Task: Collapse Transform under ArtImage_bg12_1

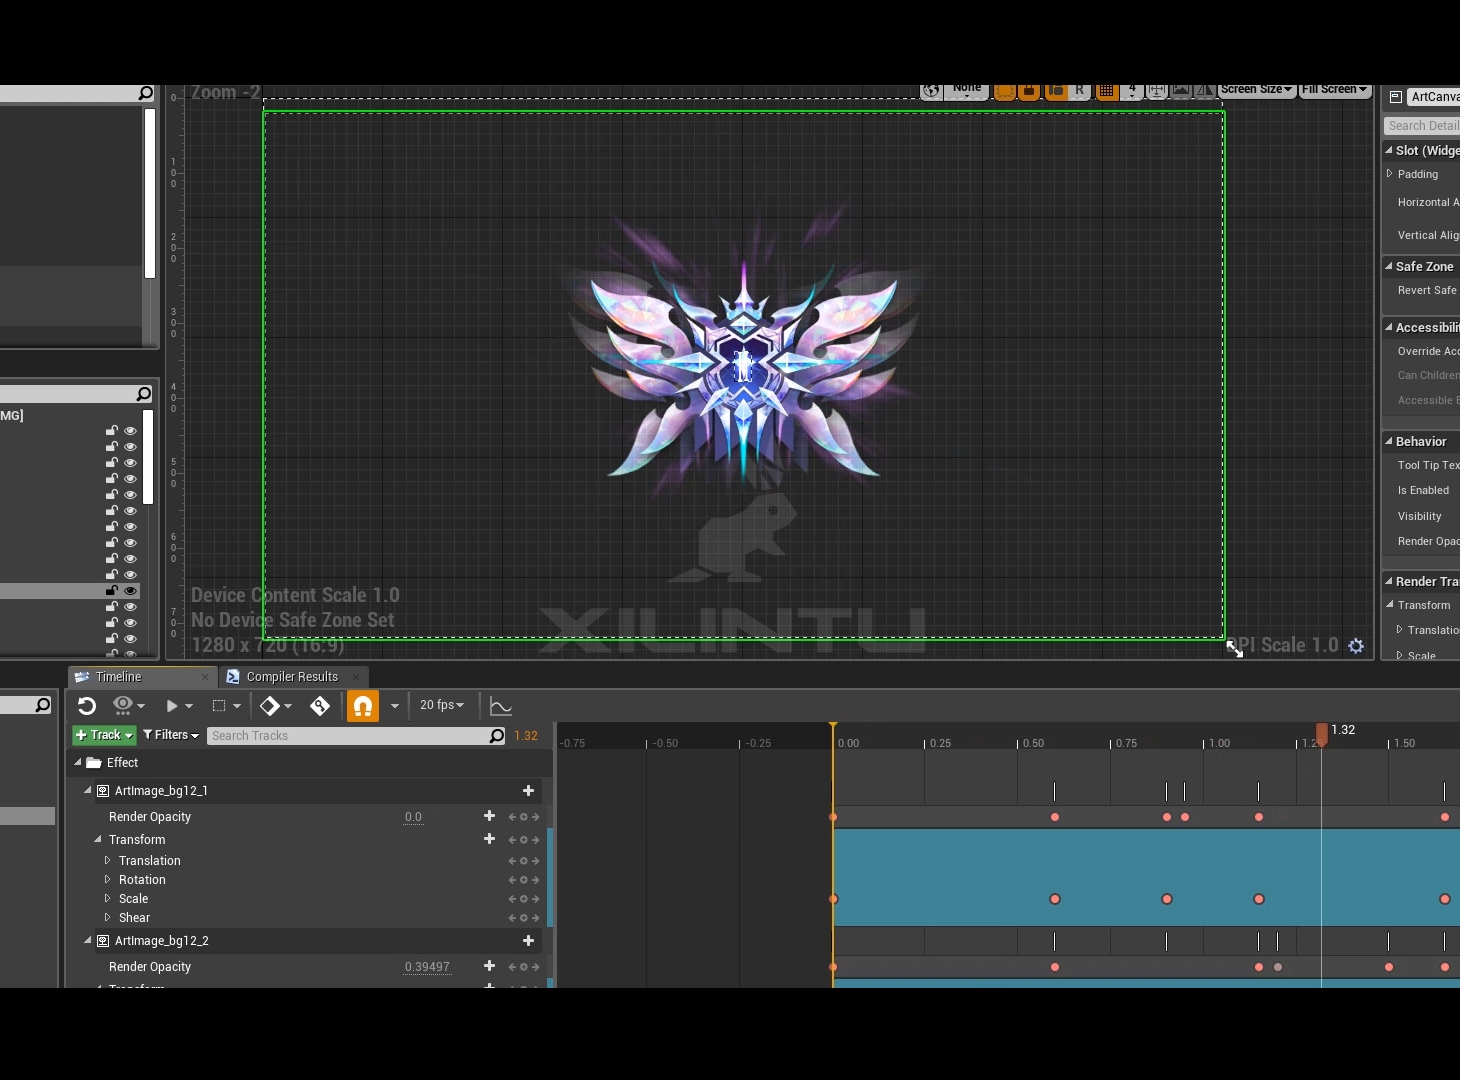Action: coord(98,839)
